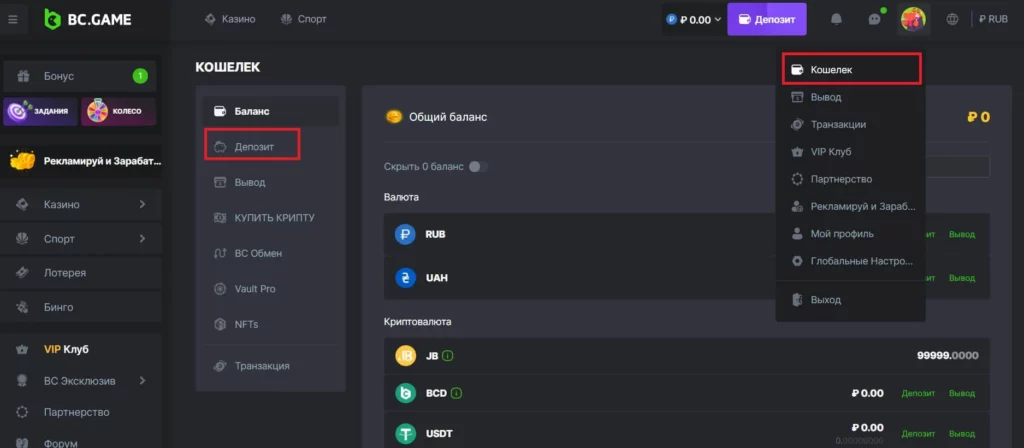This screenshot has height=448, width=1024.
Task: Select Глобальные Настро... in the dropdown
Action: click(x=851, y=261)
